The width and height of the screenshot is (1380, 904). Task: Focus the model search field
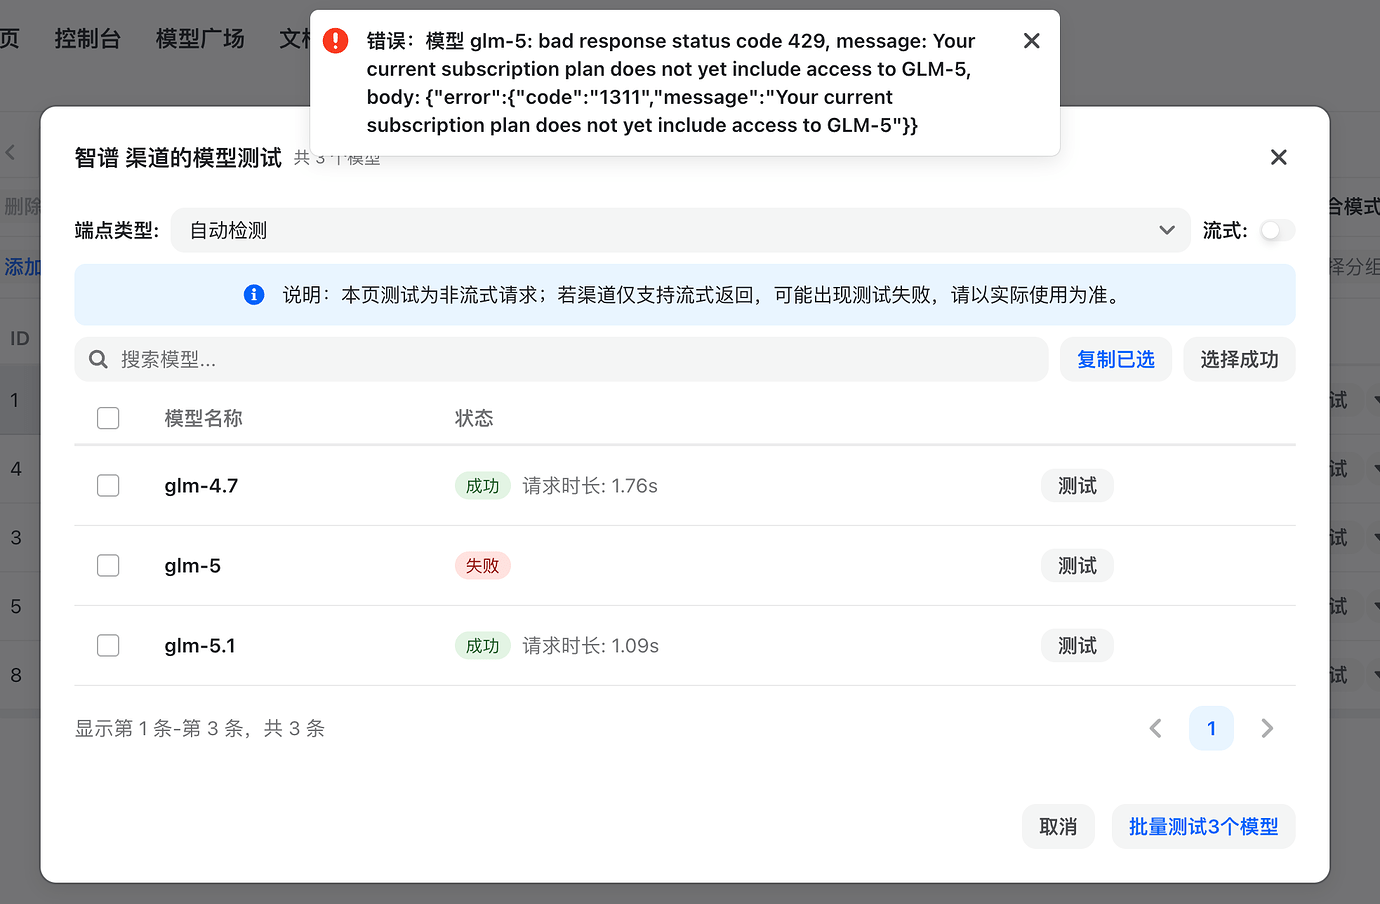pos(561,359)
